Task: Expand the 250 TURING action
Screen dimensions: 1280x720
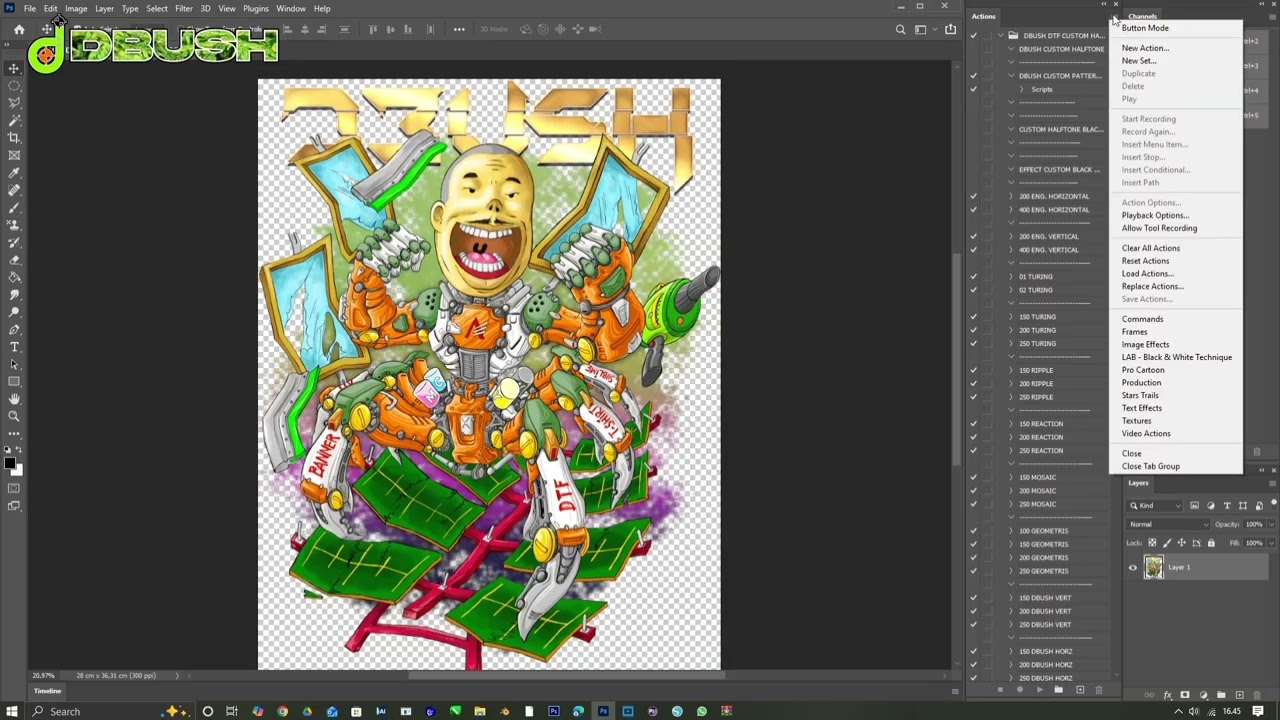Action: pos(1011,343)
